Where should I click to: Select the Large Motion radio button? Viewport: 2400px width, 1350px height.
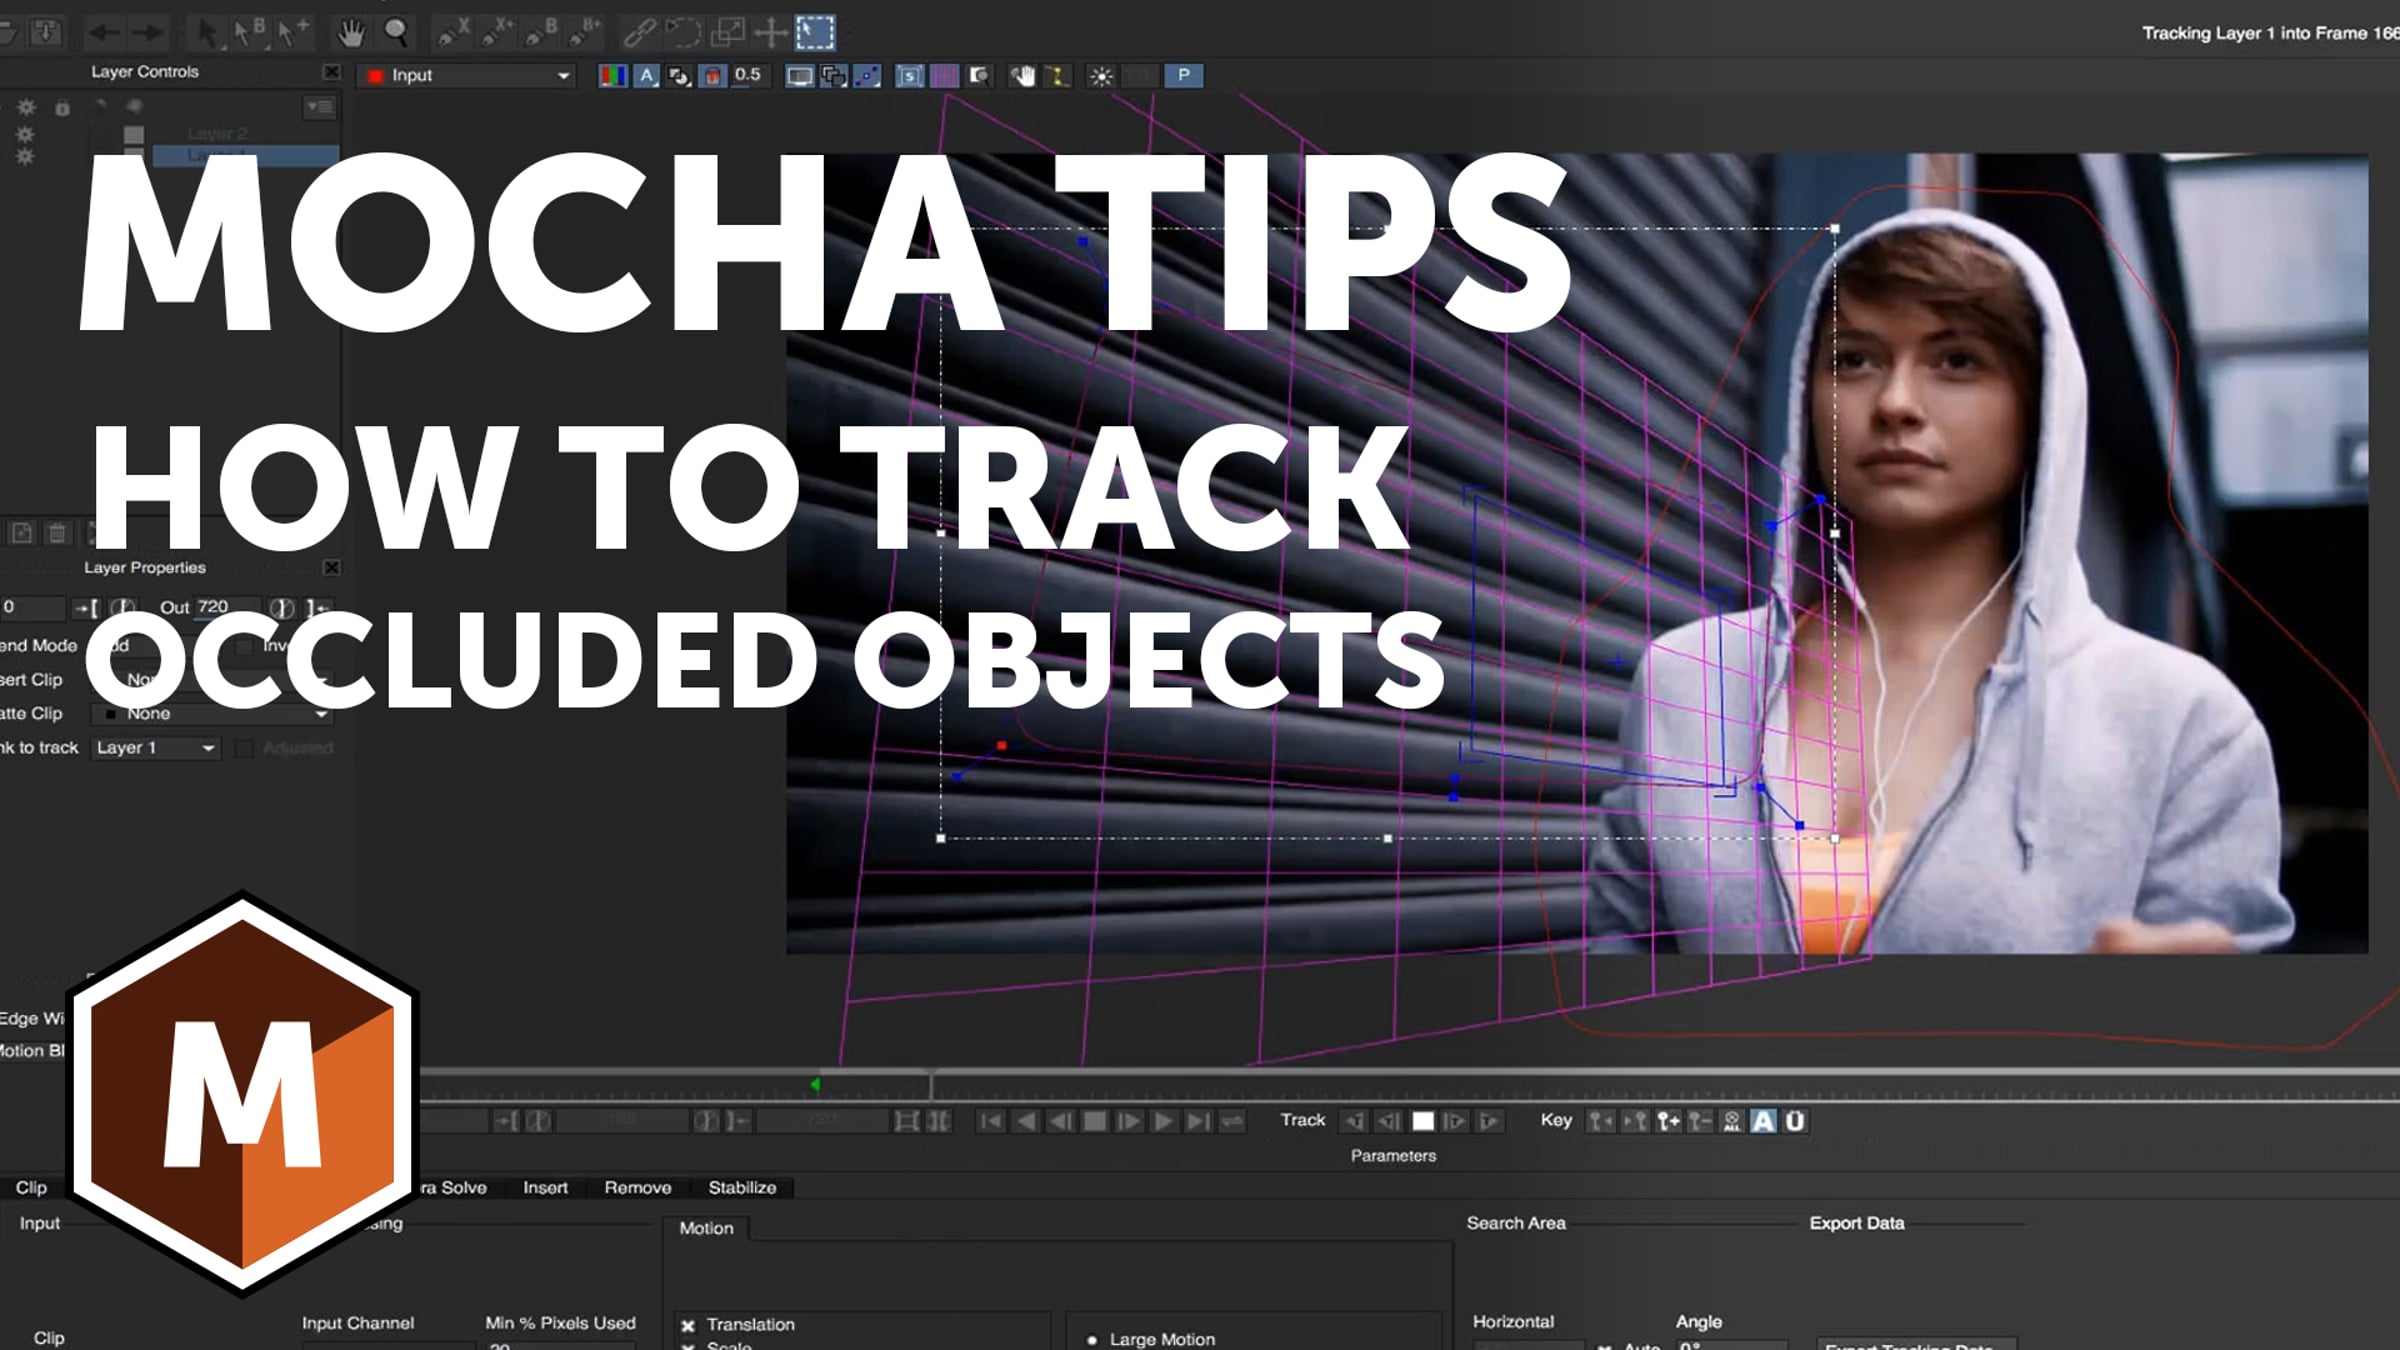click(x=1092, y=1339)
